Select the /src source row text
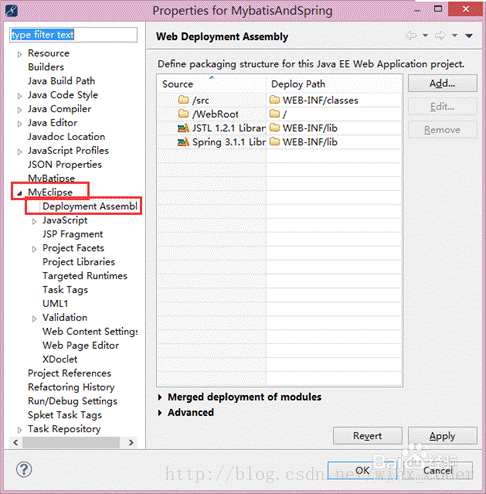Image resolution: width=486 pixels, height=494 pixels. tap(201, 100)
